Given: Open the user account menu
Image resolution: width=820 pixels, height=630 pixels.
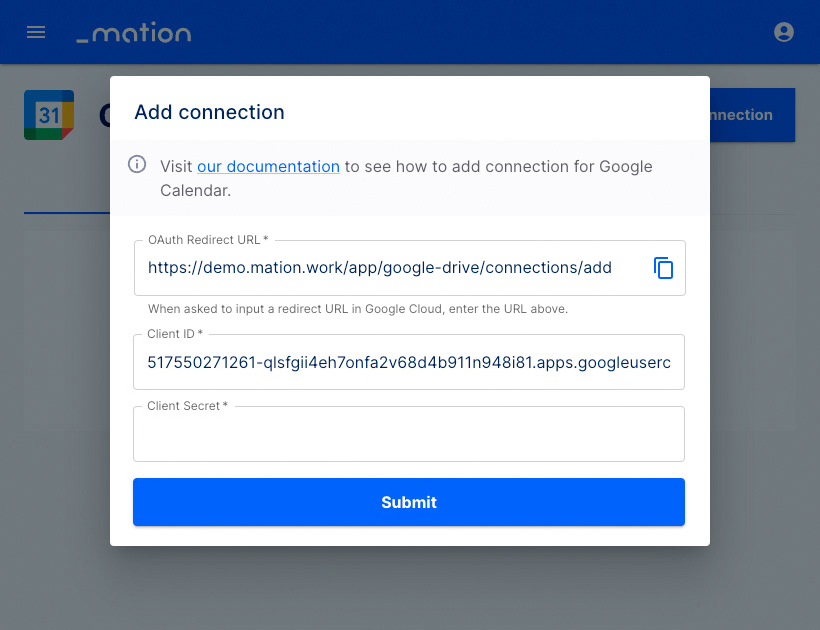Looking at the screenshot, I should click(x=783, y=32).
